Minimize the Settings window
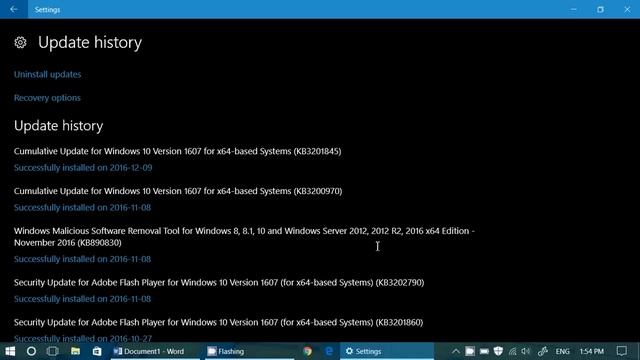 click(573, 9)
